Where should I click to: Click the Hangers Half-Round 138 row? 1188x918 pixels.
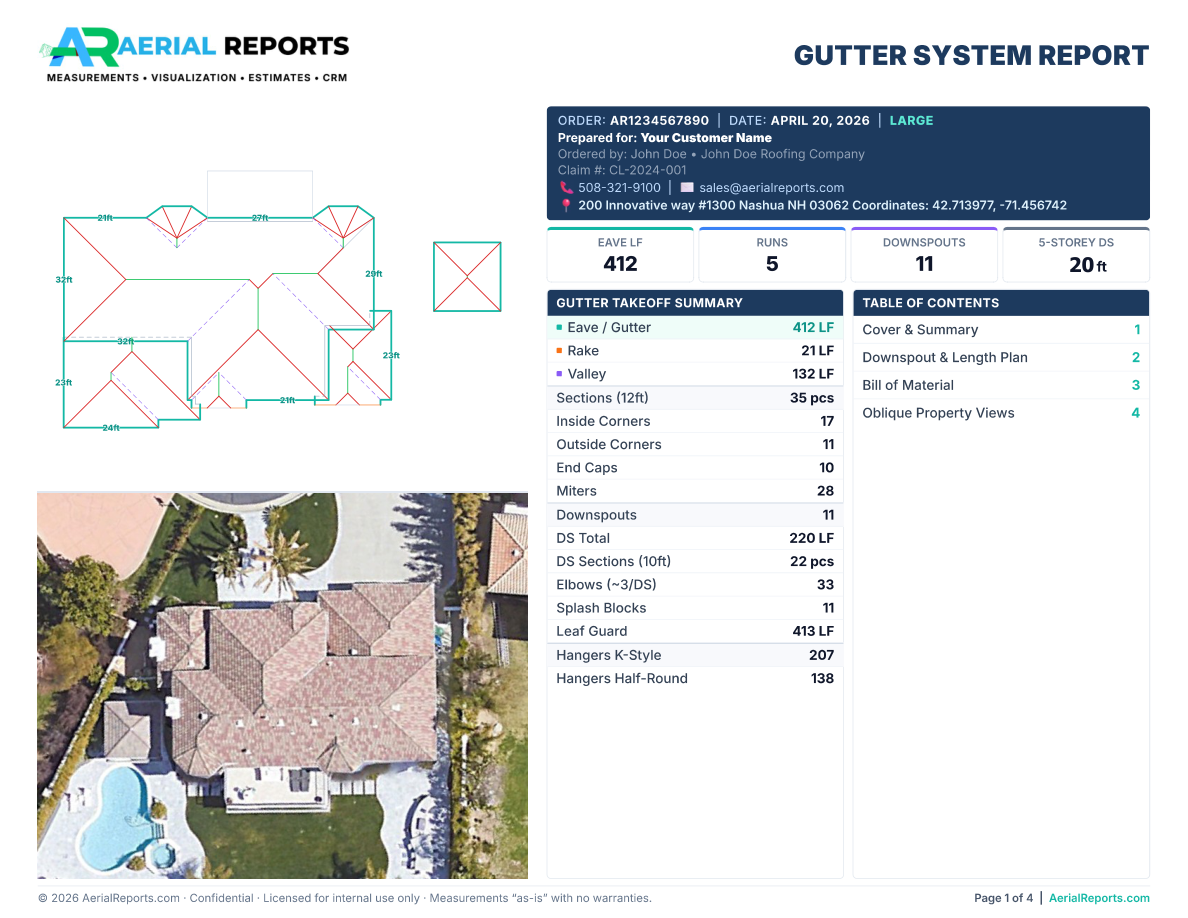pyautogui.click(x=695, y=679)
